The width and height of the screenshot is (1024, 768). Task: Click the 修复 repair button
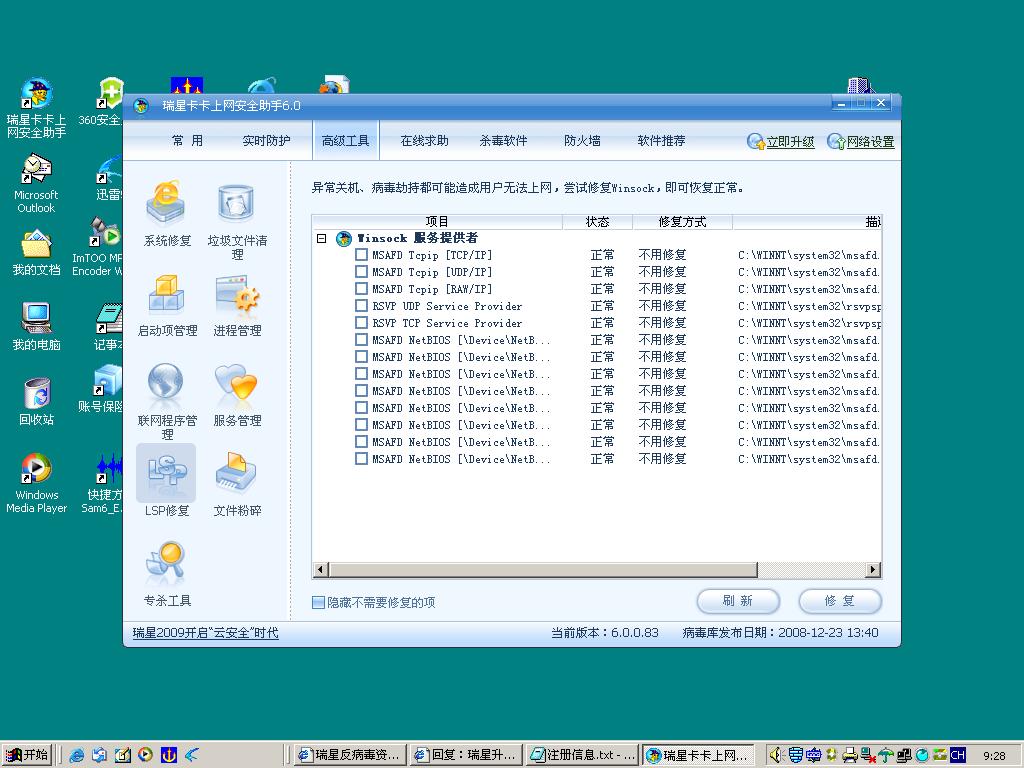point(840,601)
